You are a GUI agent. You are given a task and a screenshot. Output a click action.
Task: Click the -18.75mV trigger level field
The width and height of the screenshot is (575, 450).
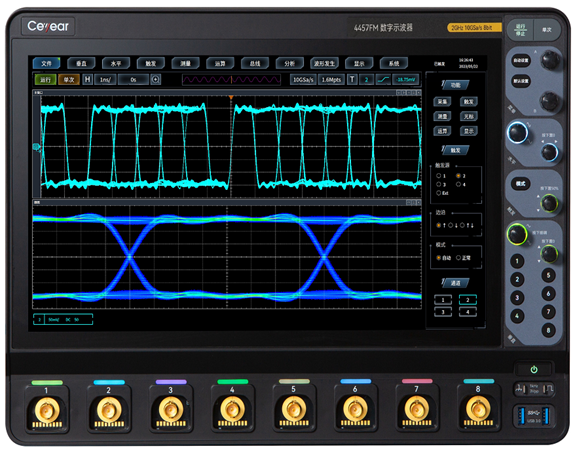(406, 79)
